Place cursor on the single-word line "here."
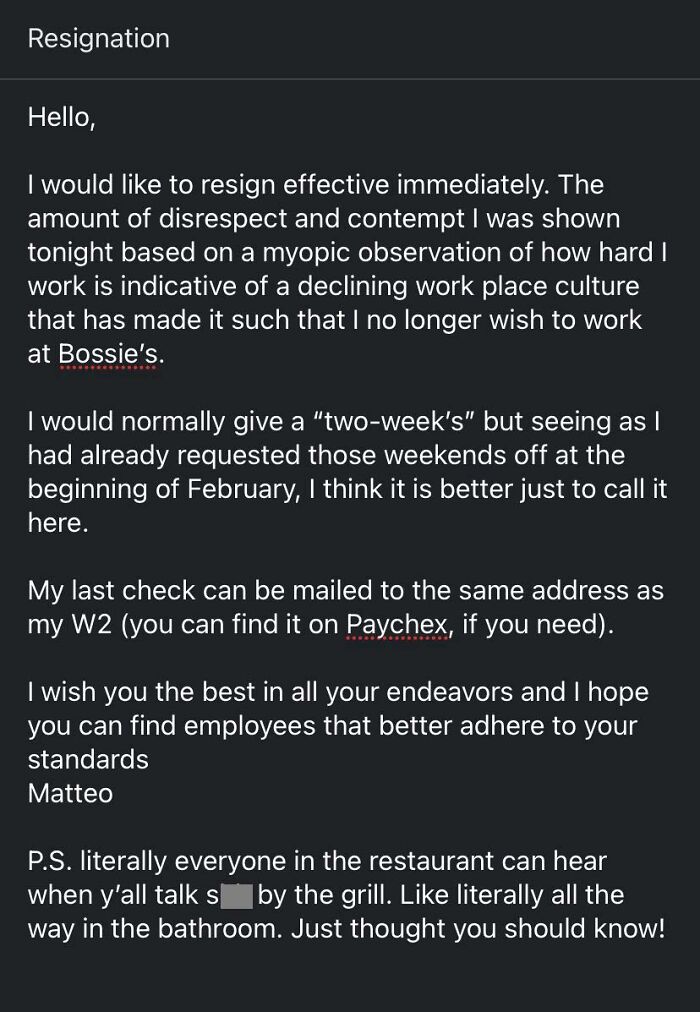700x1012 pixels. tap(58, 523)
